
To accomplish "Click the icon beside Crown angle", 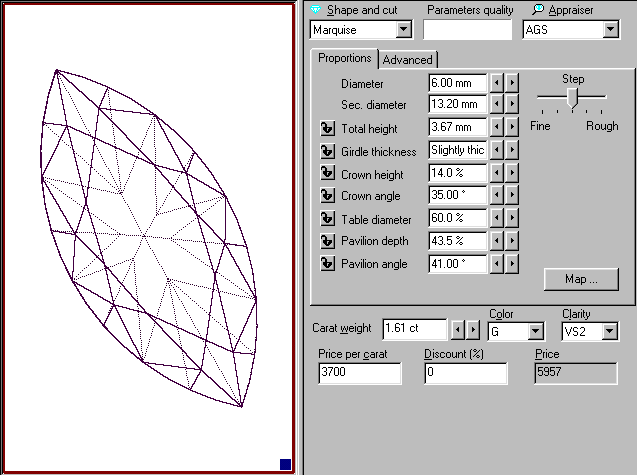I will [x=326, y=196].
